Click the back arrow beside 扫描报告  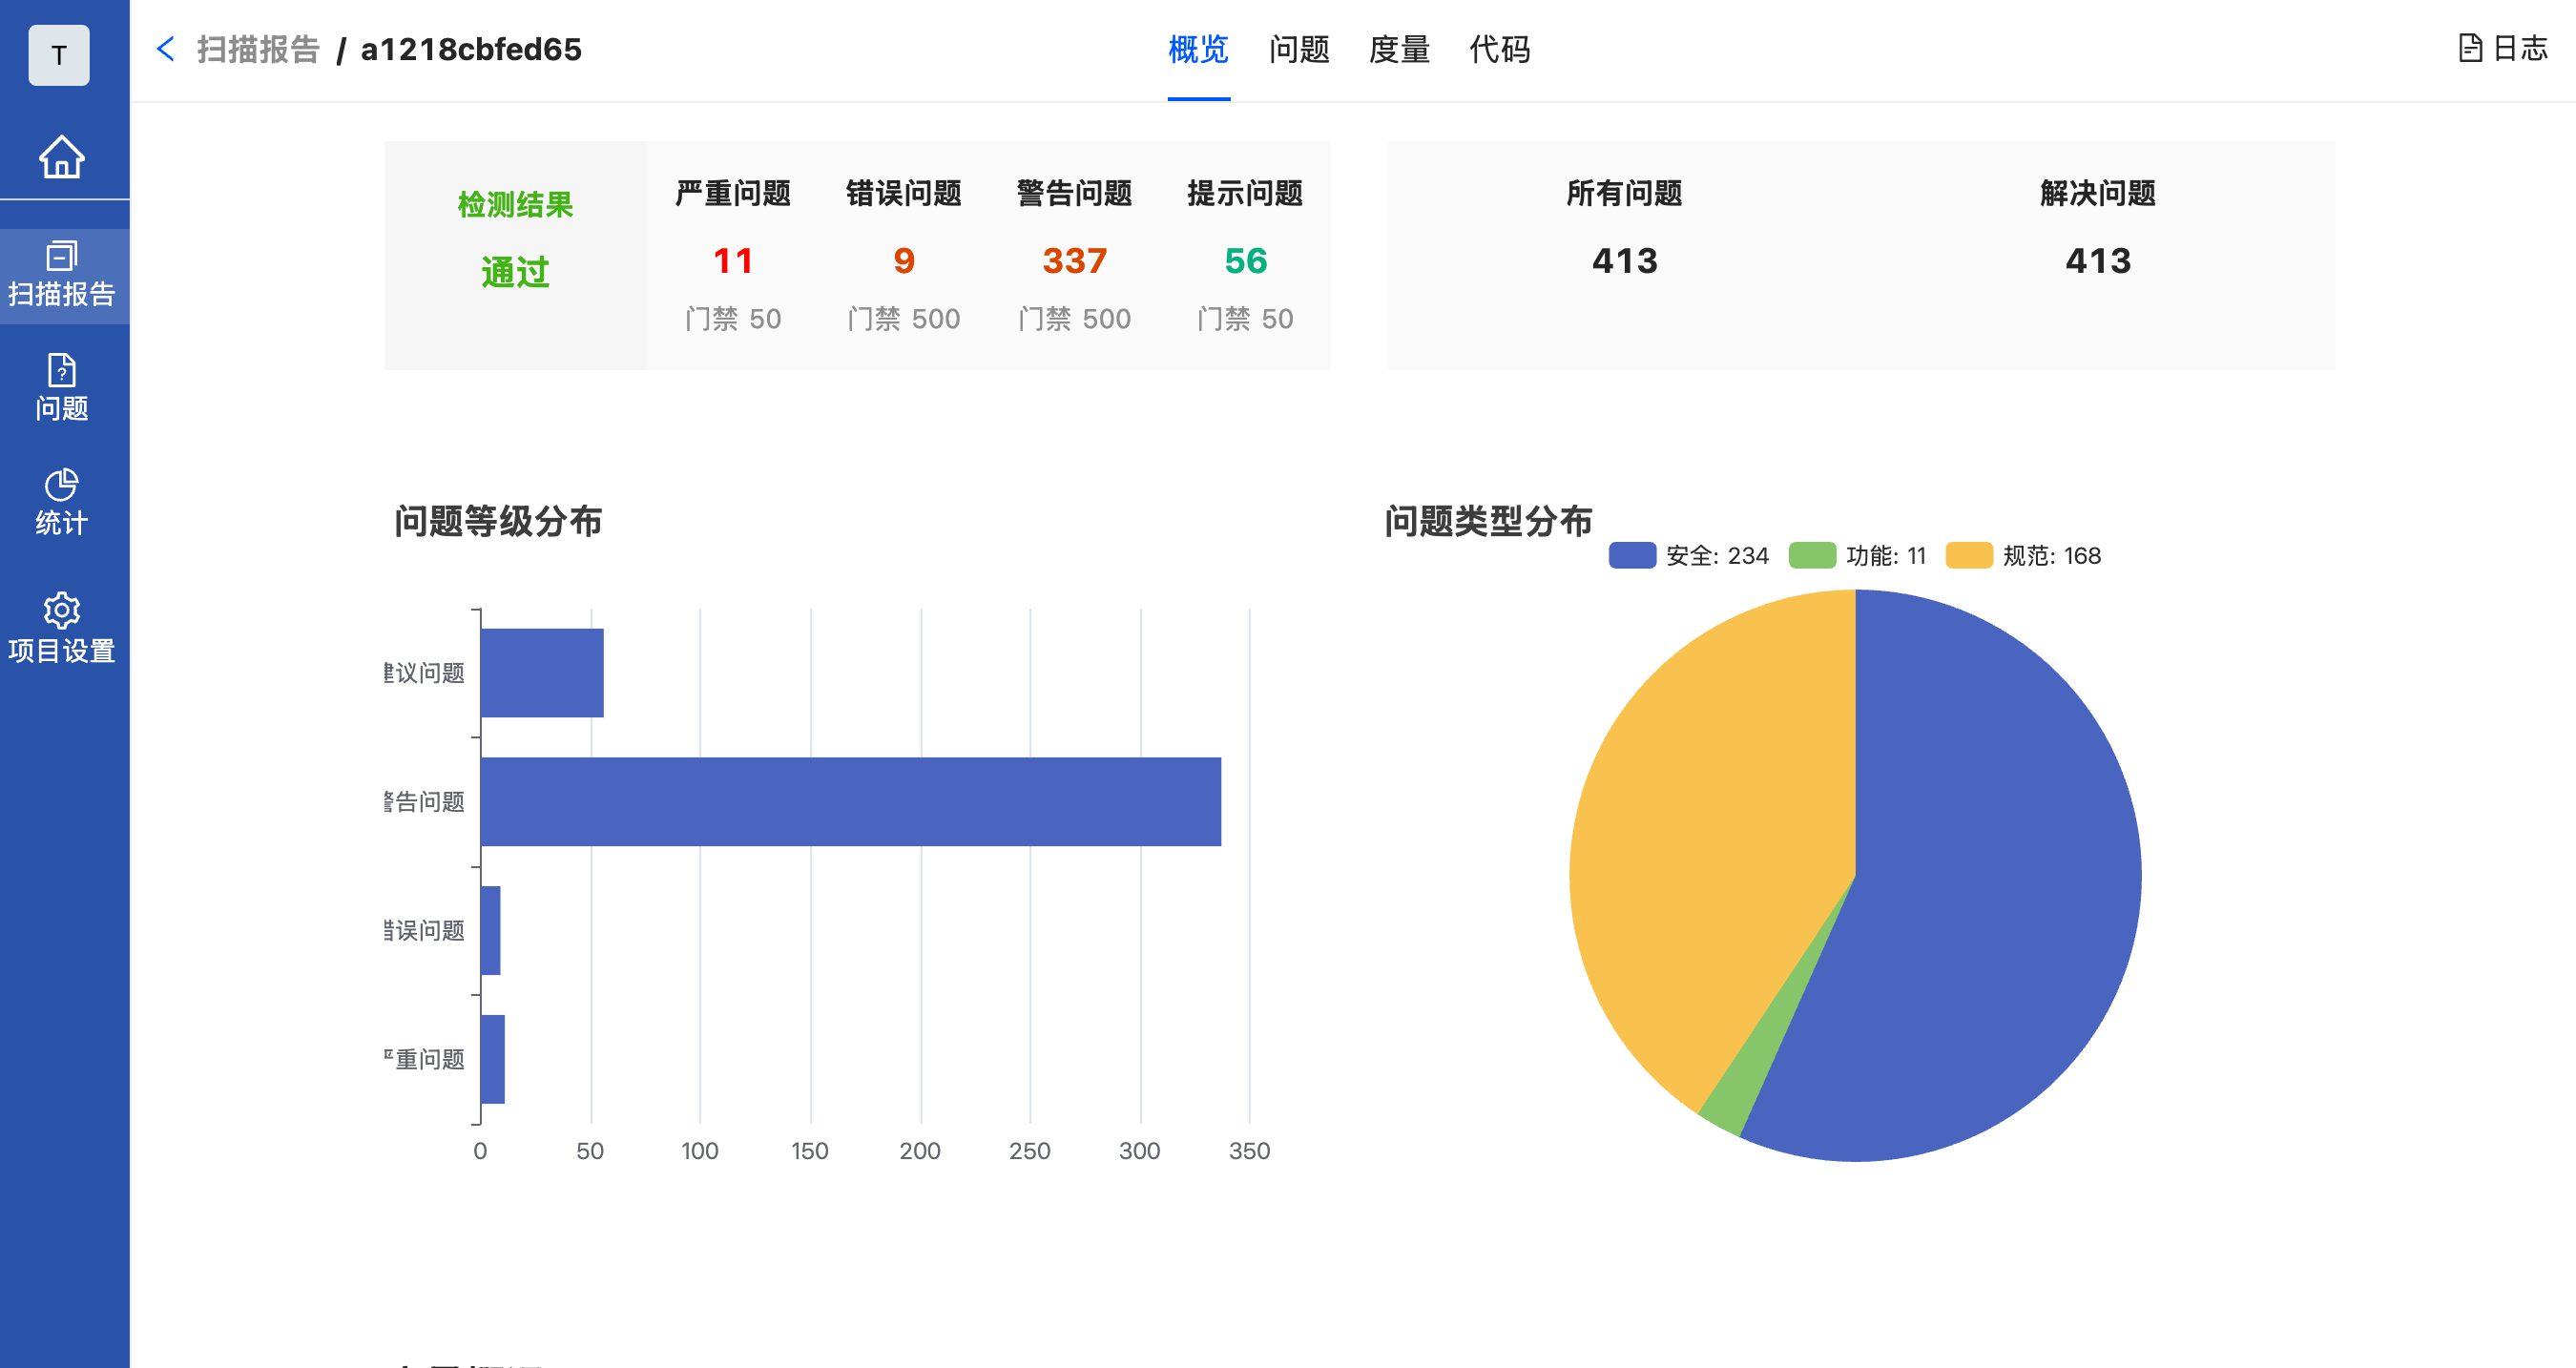pyautogui.click(x=166, y=49)
